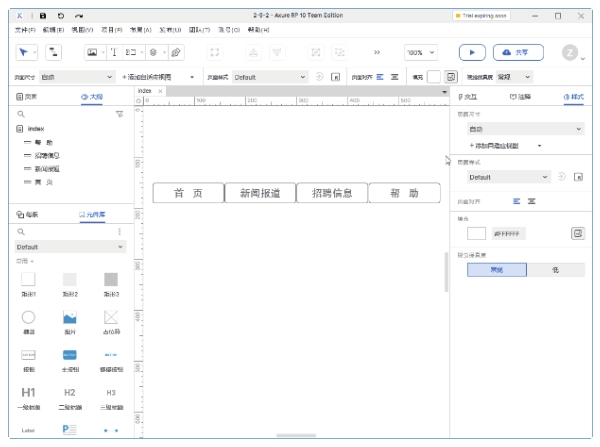Image resolution: width=600 pixels, height=447 pixels.
Task: Click the save icon in title bar
Action: point(42,16)
